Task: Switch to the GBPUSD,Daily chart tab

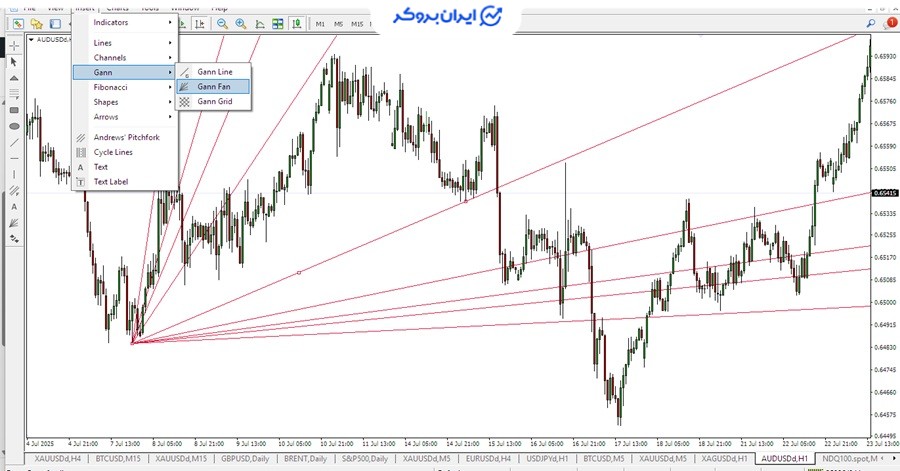Action: (x=245, y=459)
